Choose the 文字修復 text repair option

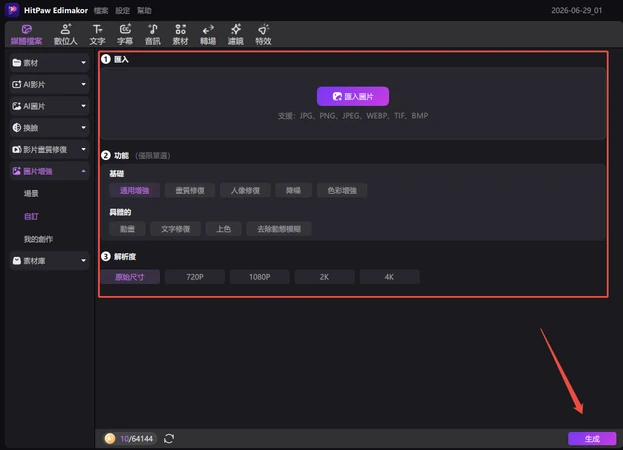(x=175, y=229)
